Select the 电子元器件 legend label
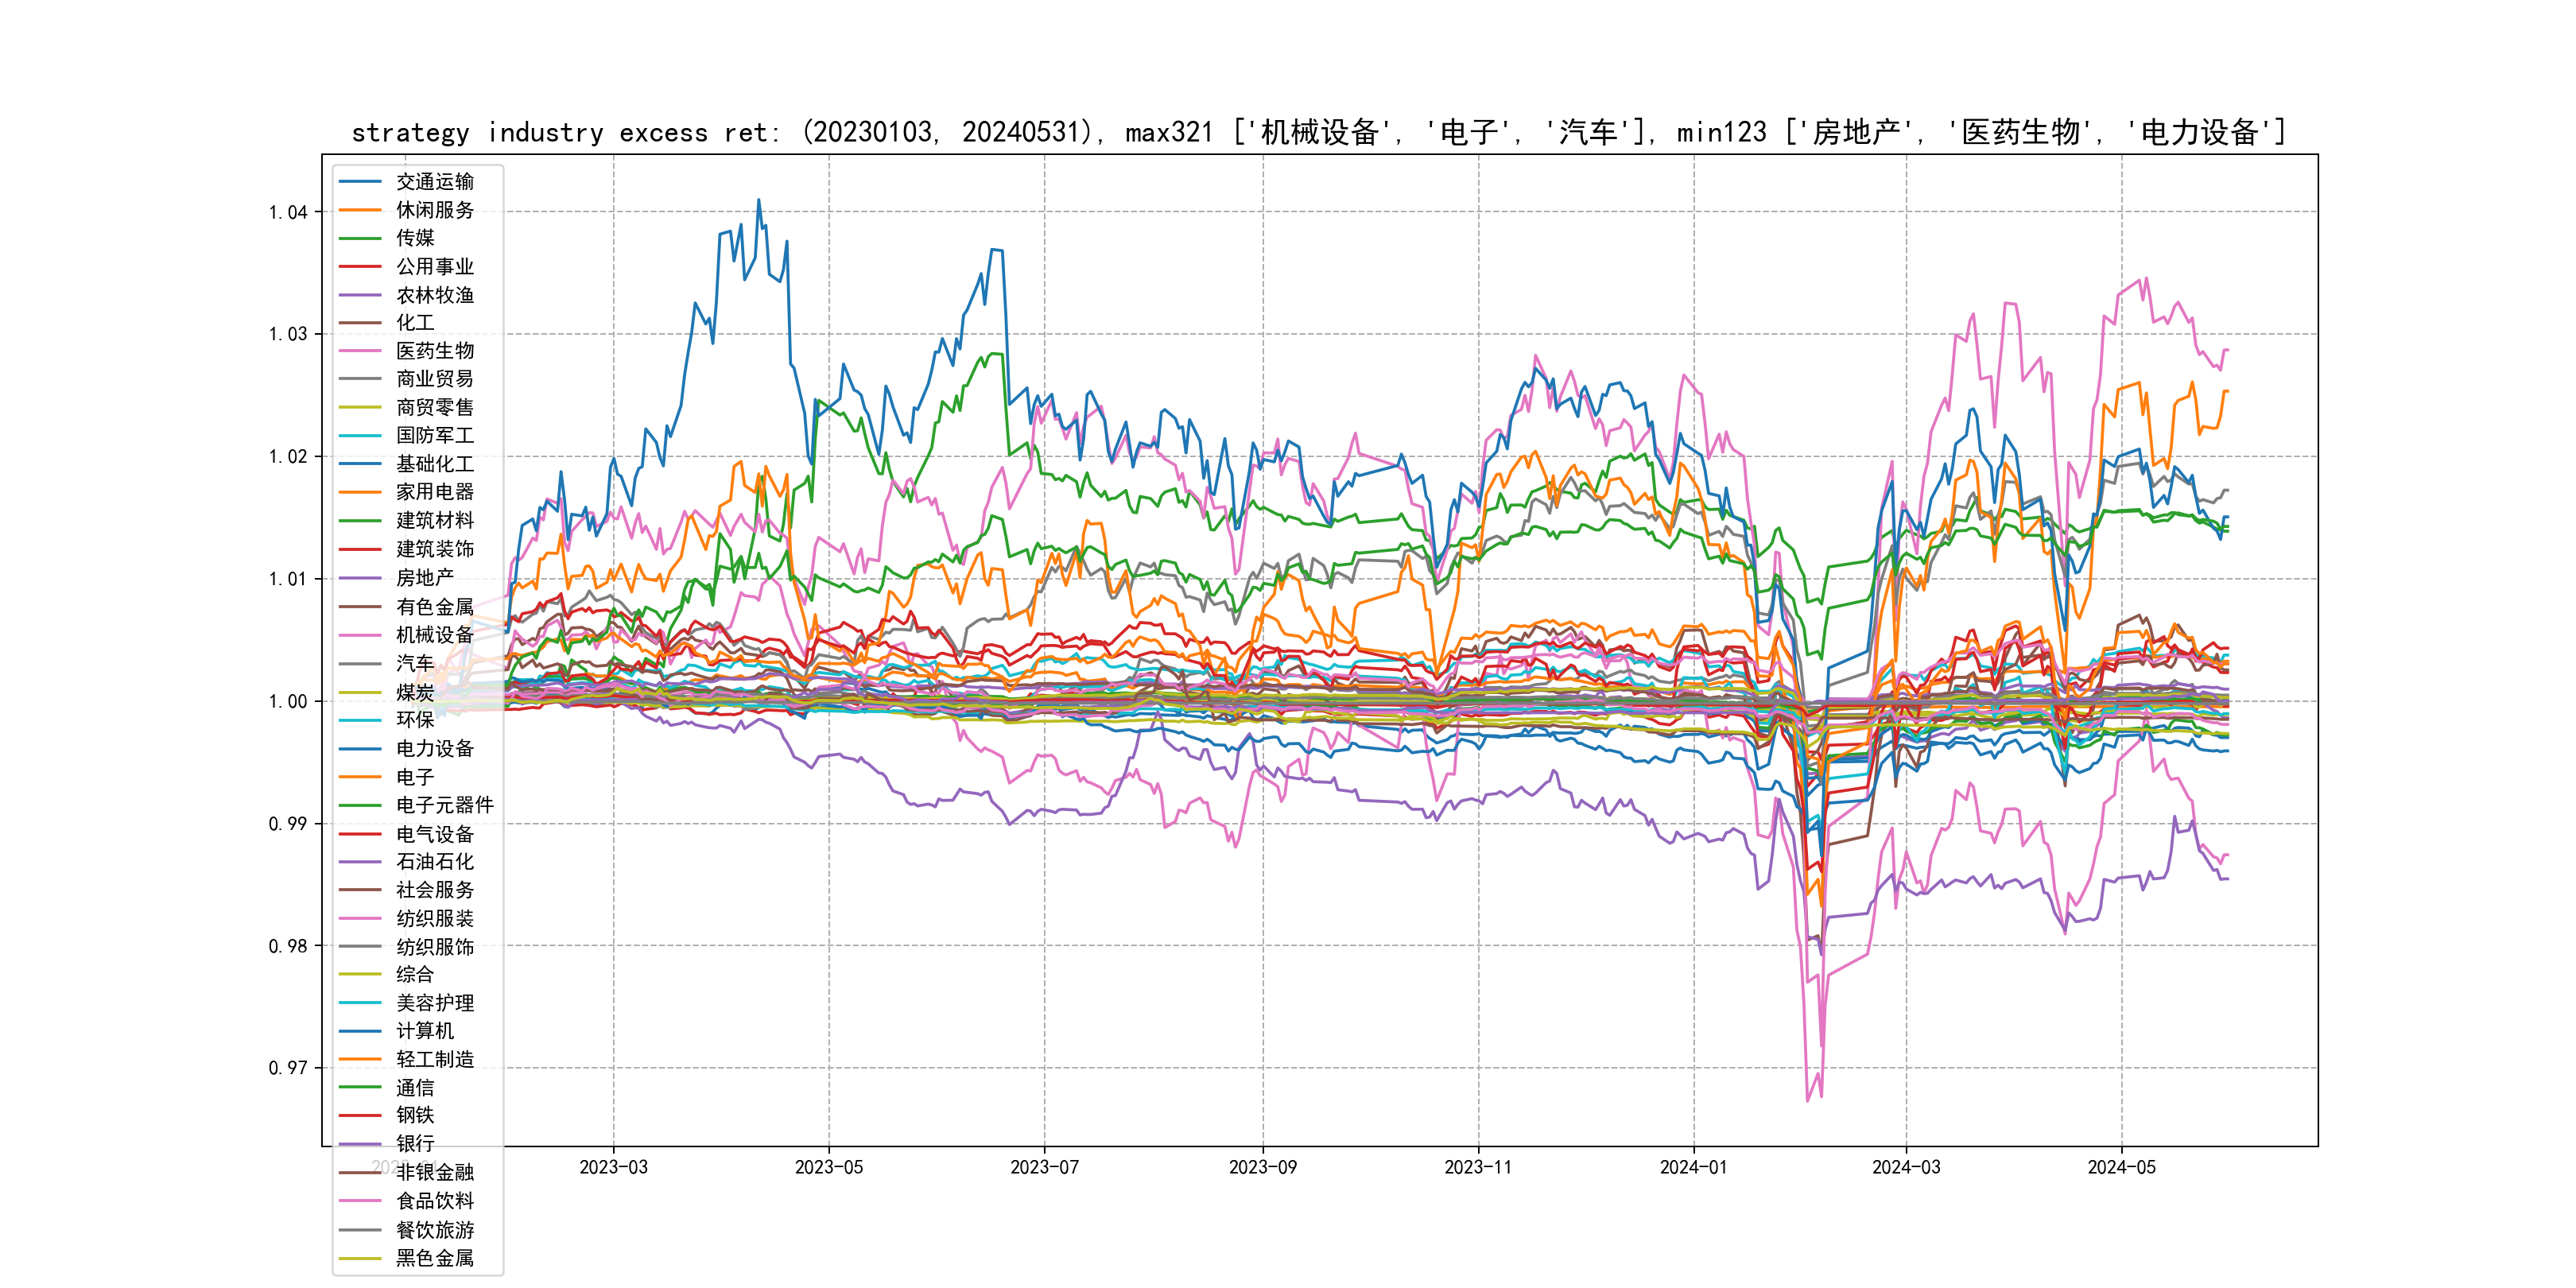Viewport: 2576px width, 1288px height. pyautogui.click(x=444, y=805)
